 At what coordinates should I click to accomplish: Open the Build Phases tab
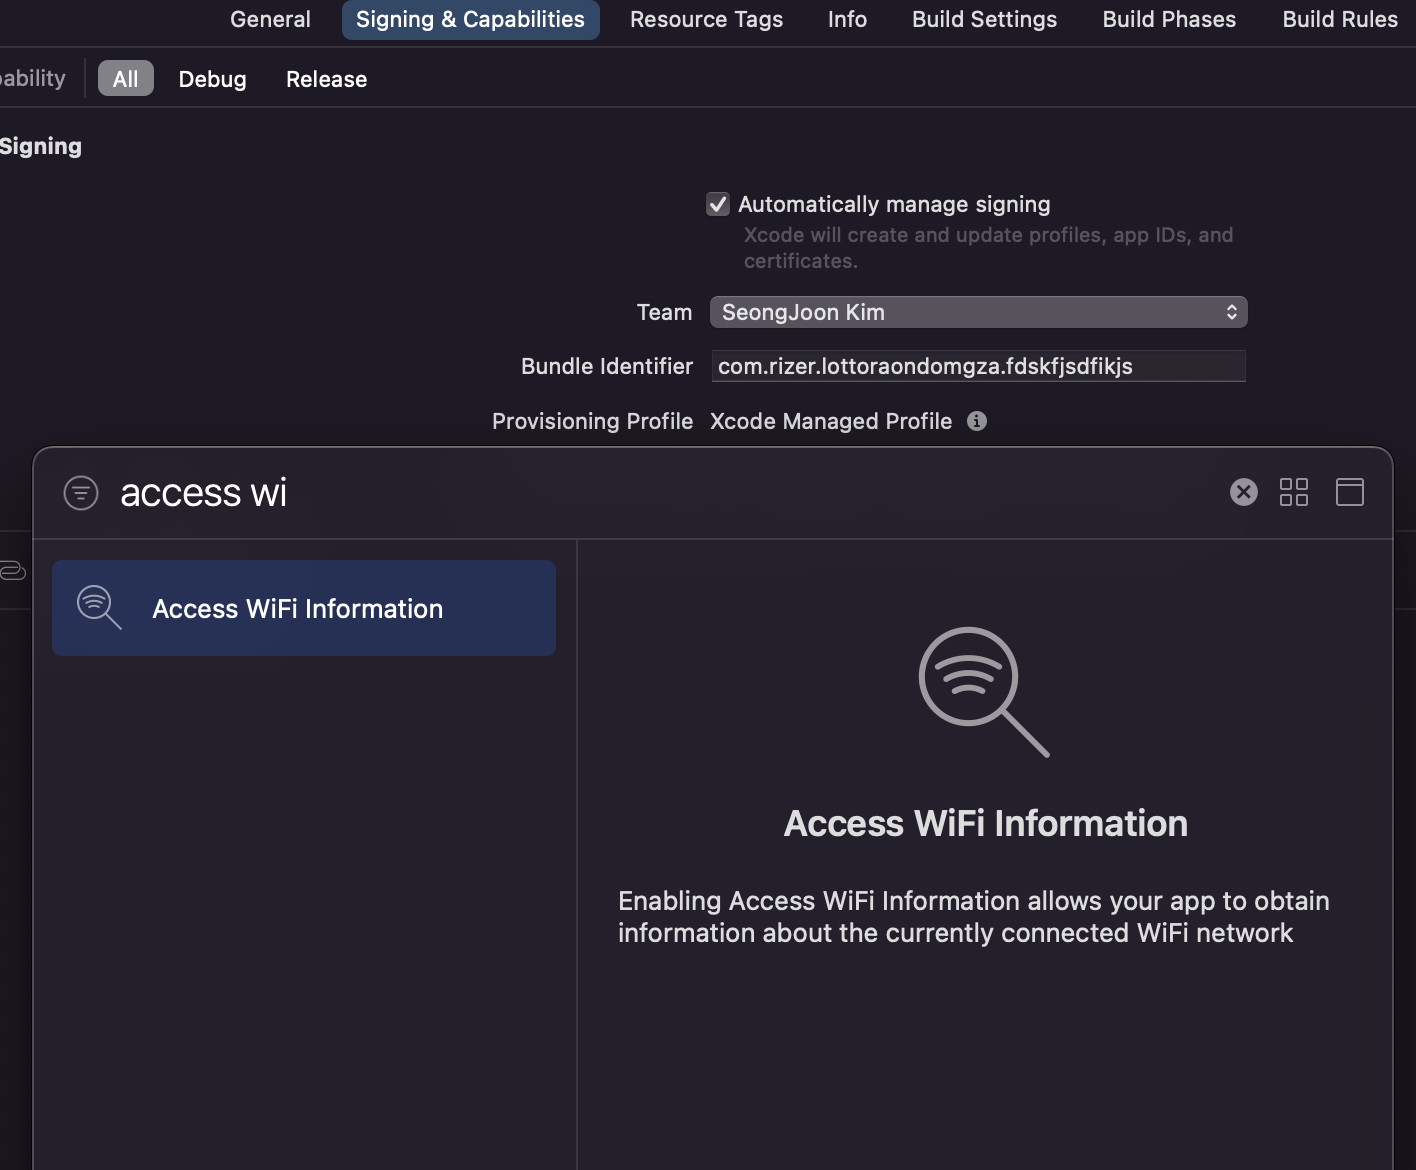click(x=1169, y=19)
